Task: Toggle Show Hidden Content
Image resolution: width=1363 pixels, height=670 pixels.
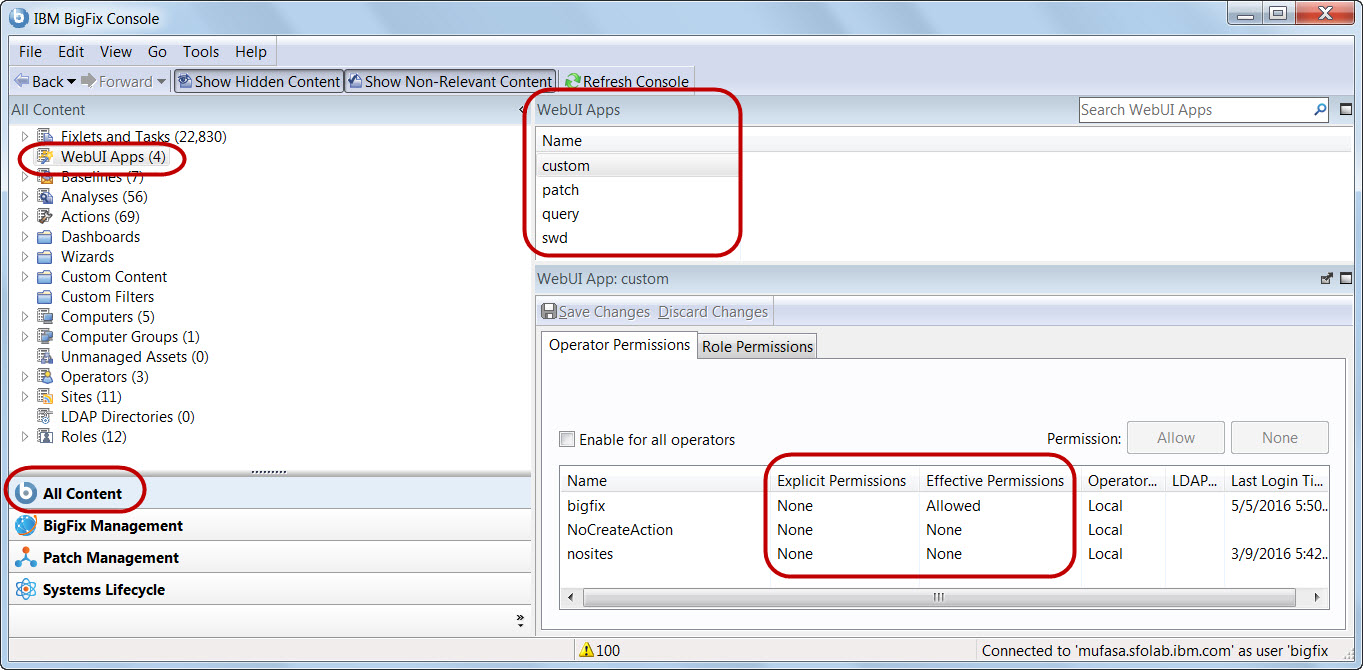Action: click(x=258, y=81)
